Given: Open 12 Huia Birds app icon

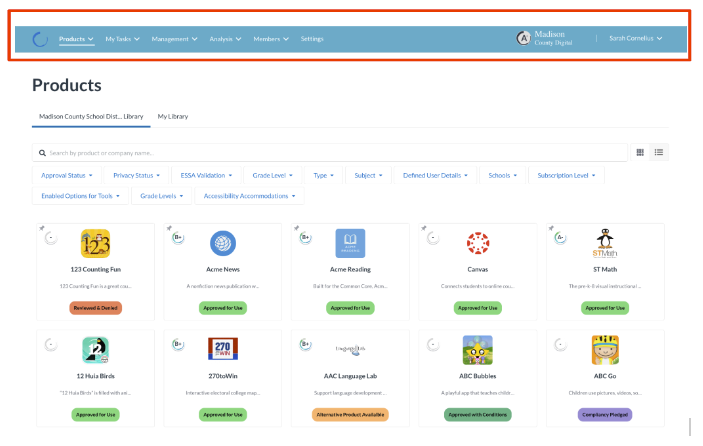Looking at the screenshot, I should click(95, 350).
